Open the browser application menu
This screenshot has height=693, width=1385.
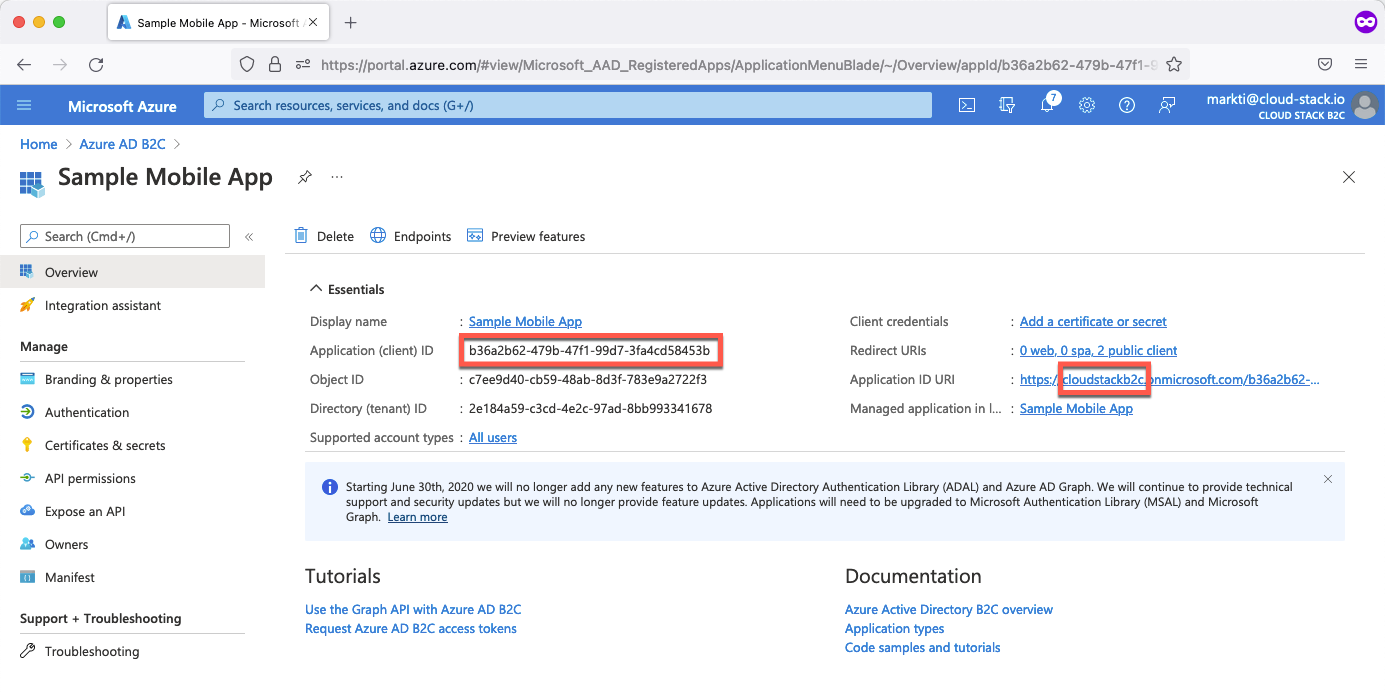1361,64
